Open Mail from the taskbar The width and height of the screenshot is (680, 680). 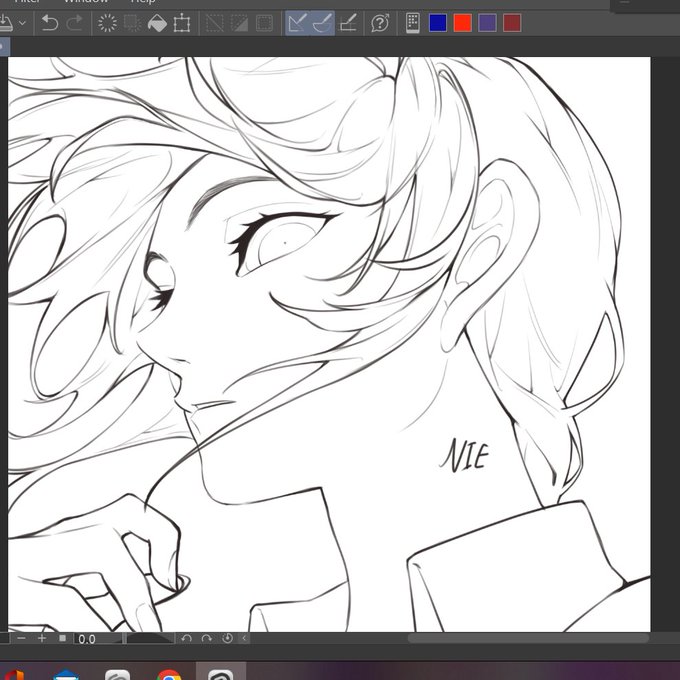tap(65, 675)
